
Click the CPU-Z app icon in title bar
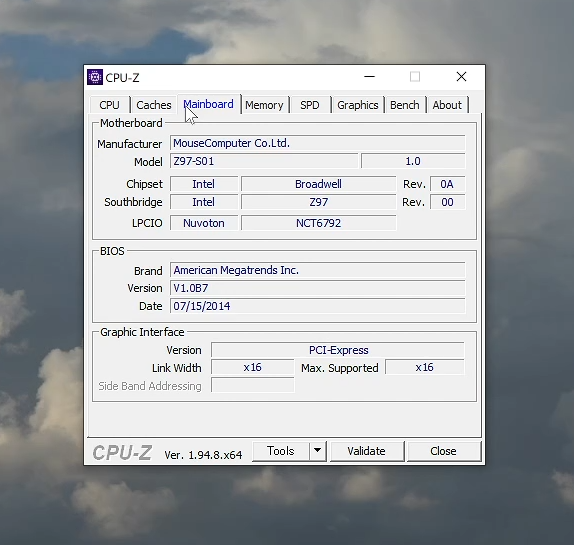(x=95, y=77)
